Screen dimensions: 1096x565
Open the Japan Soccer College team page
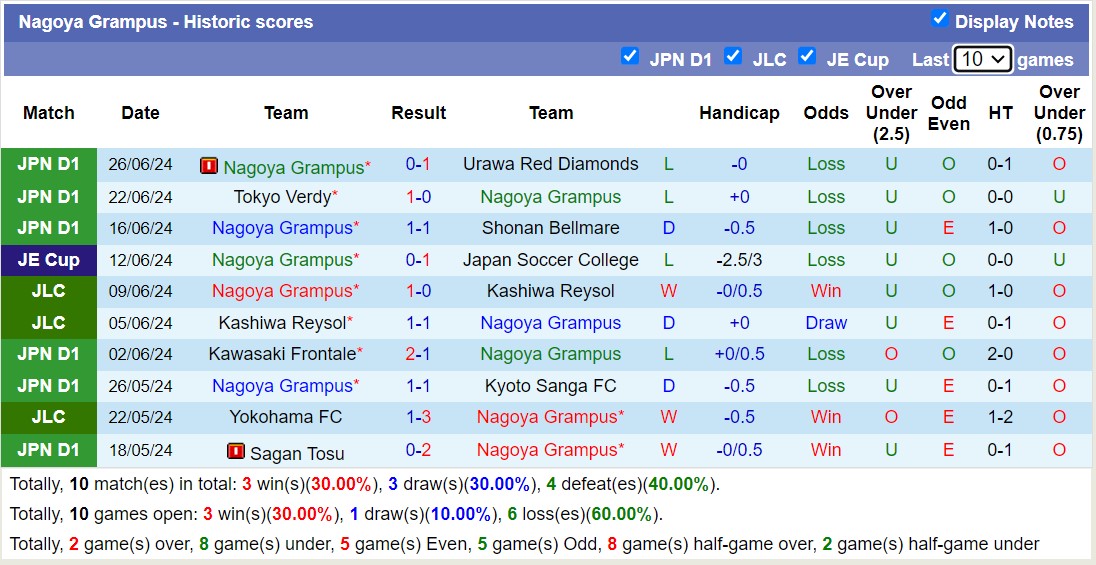click(x=550, y=260)
